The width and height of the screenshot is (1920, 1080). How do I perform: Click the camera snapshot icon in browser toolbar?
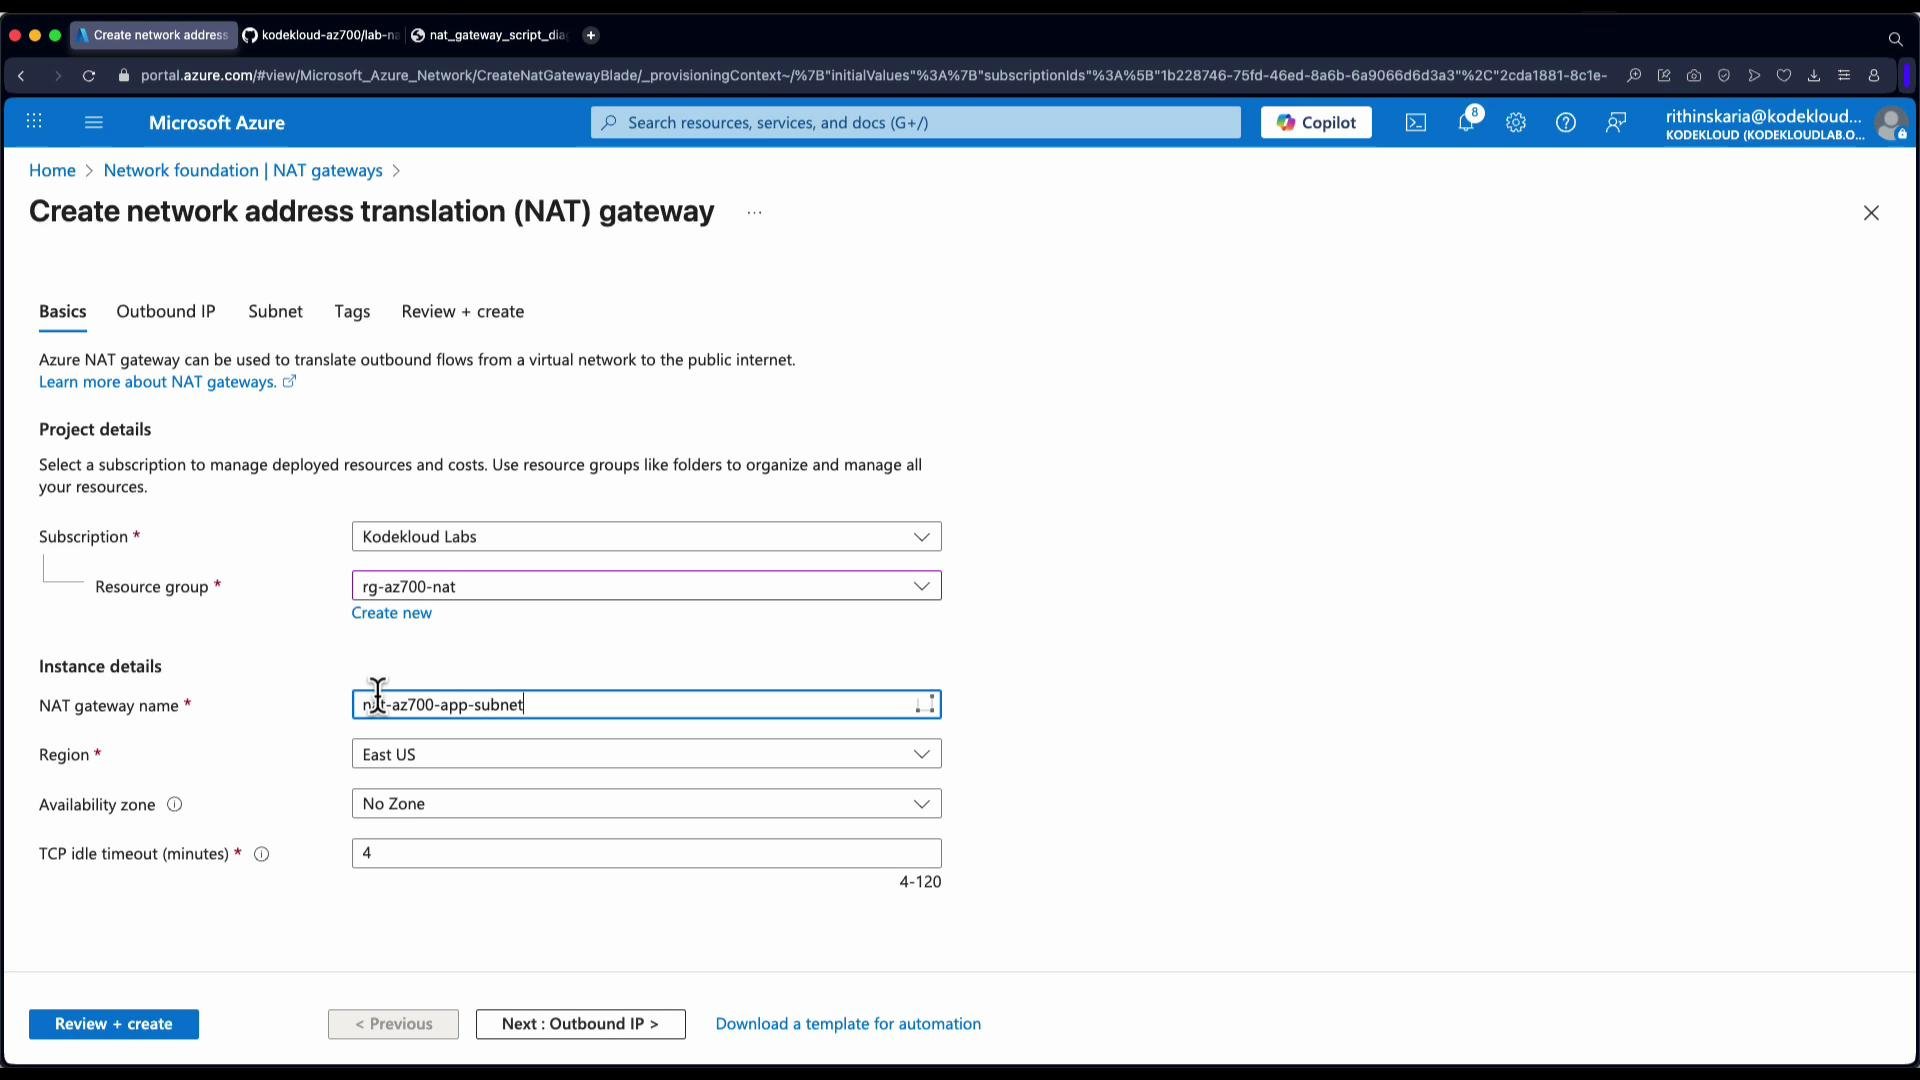point(1694,76)
